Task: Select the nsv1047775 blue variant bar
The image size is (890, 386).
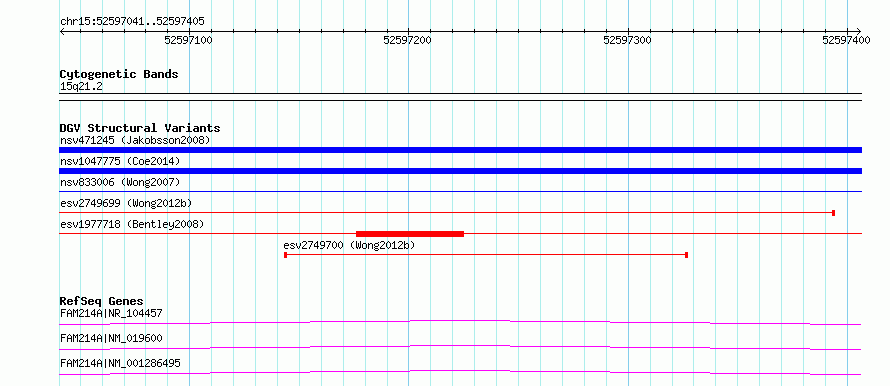Action: 460,171
